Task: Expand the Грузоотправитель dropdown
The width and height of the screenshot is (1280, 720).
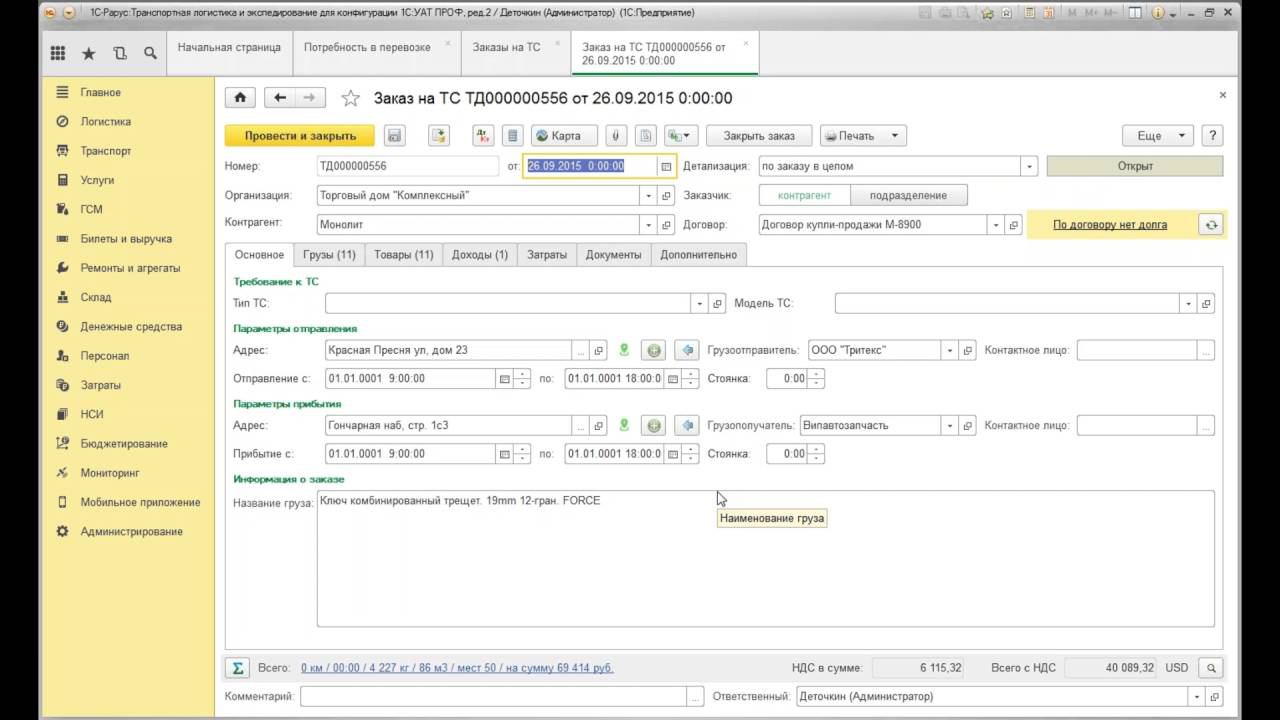Action: click(949, 350)
